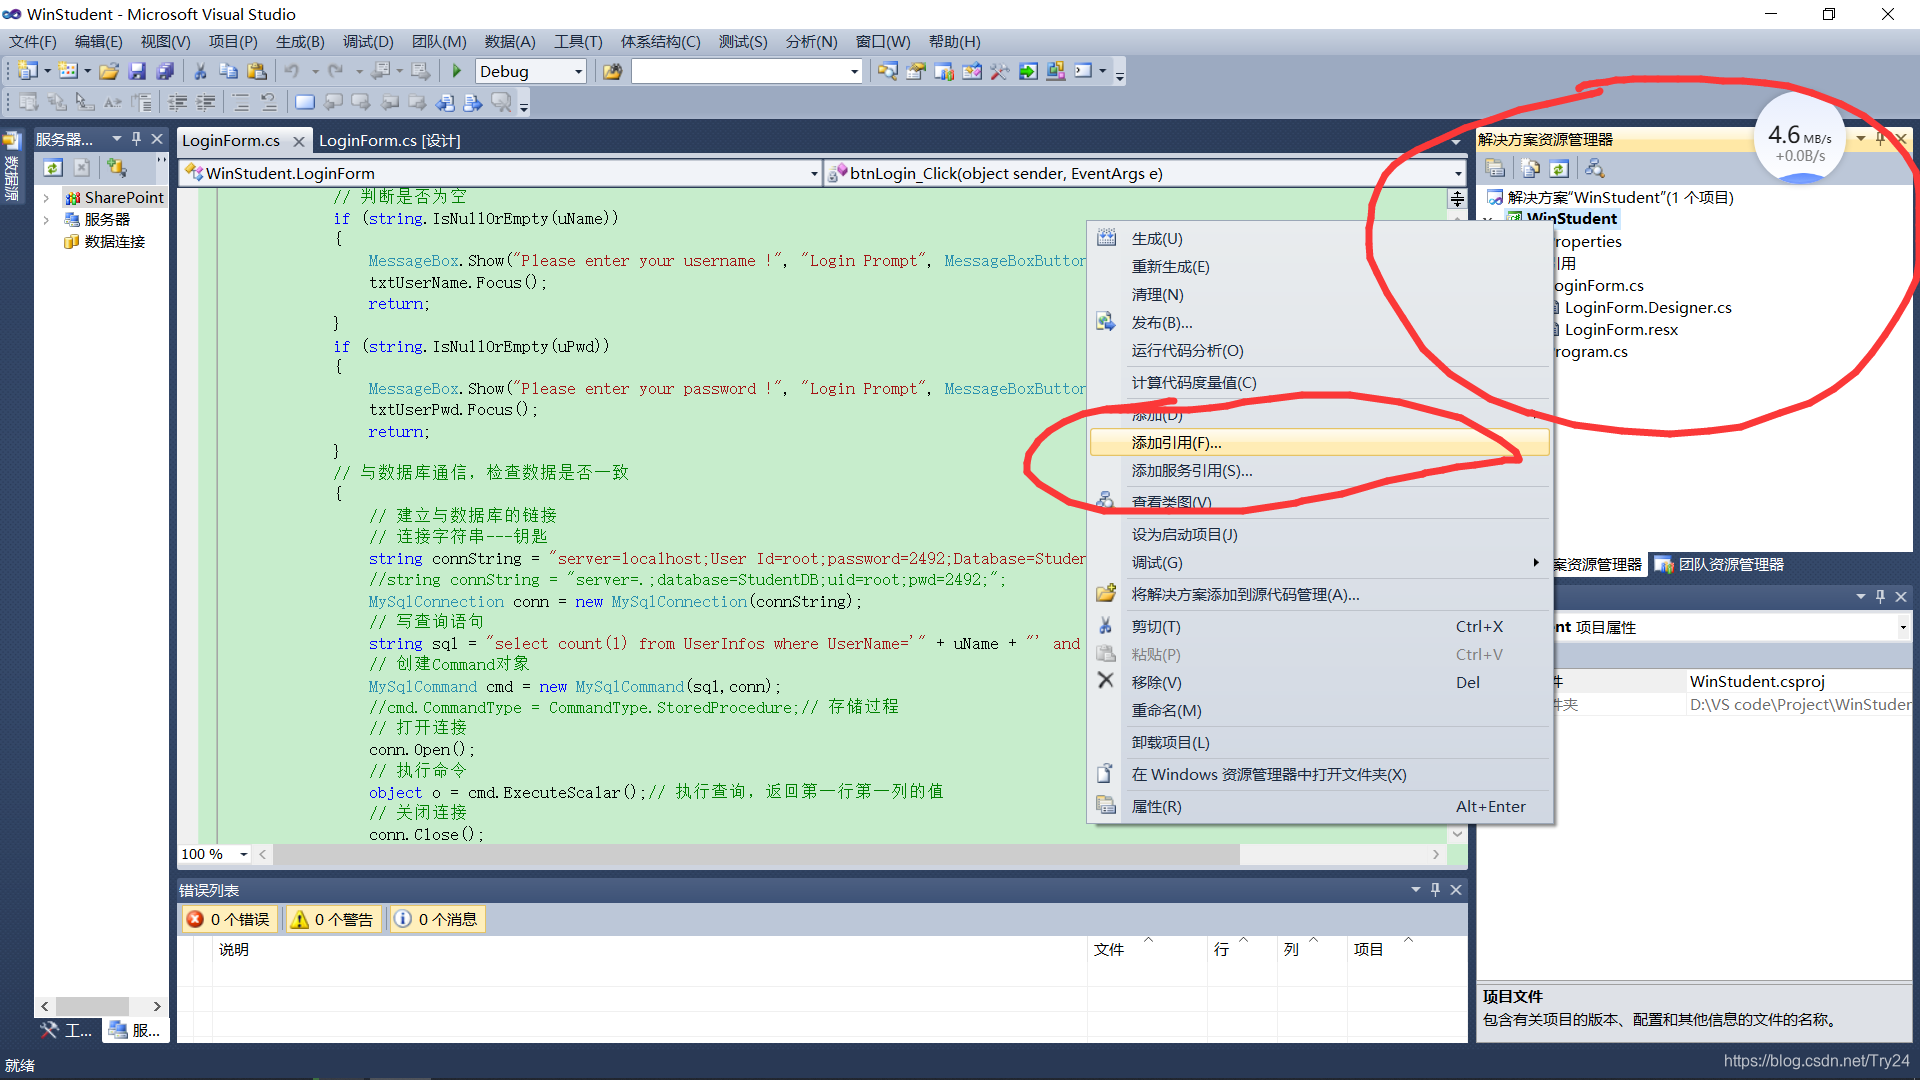Click Server Explorer horizontal scrollbar right arrow
Image resolution: width=1920 pixels, height=1080 pixels.
point(157,1006)
